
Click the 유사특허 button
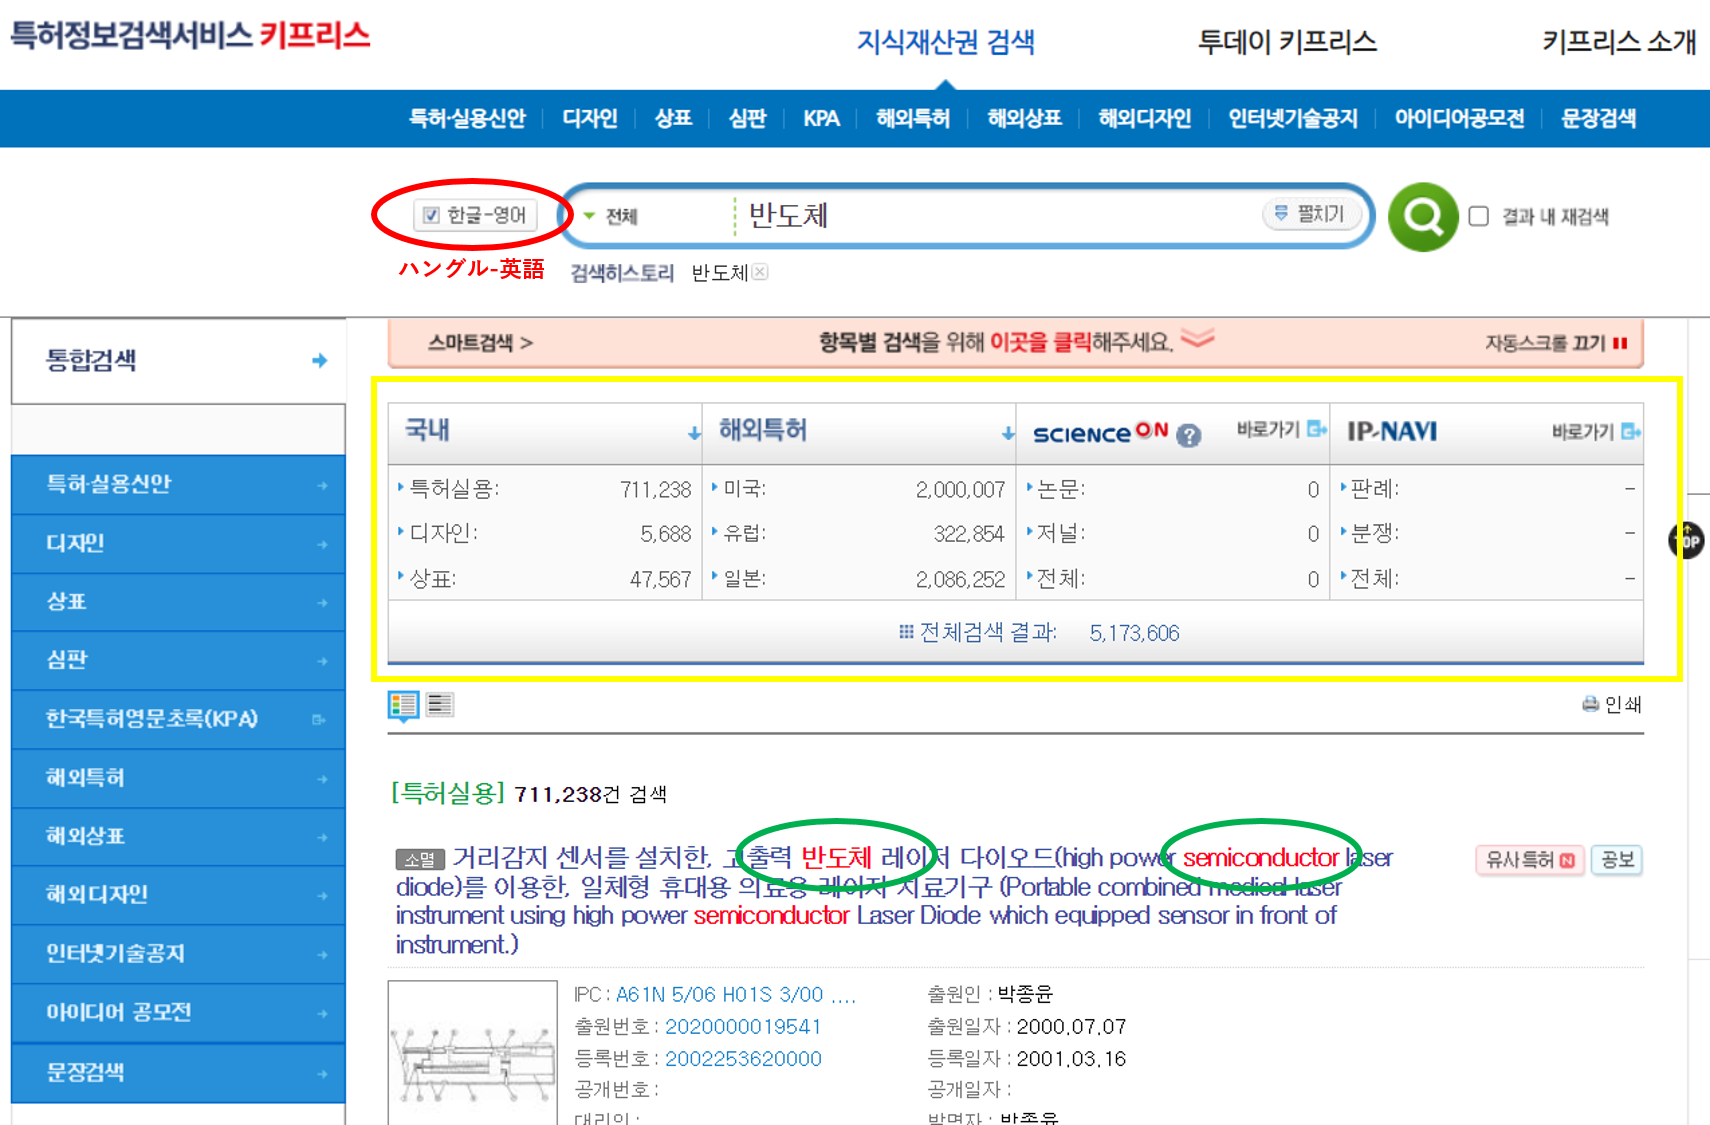click(1530, 860)
